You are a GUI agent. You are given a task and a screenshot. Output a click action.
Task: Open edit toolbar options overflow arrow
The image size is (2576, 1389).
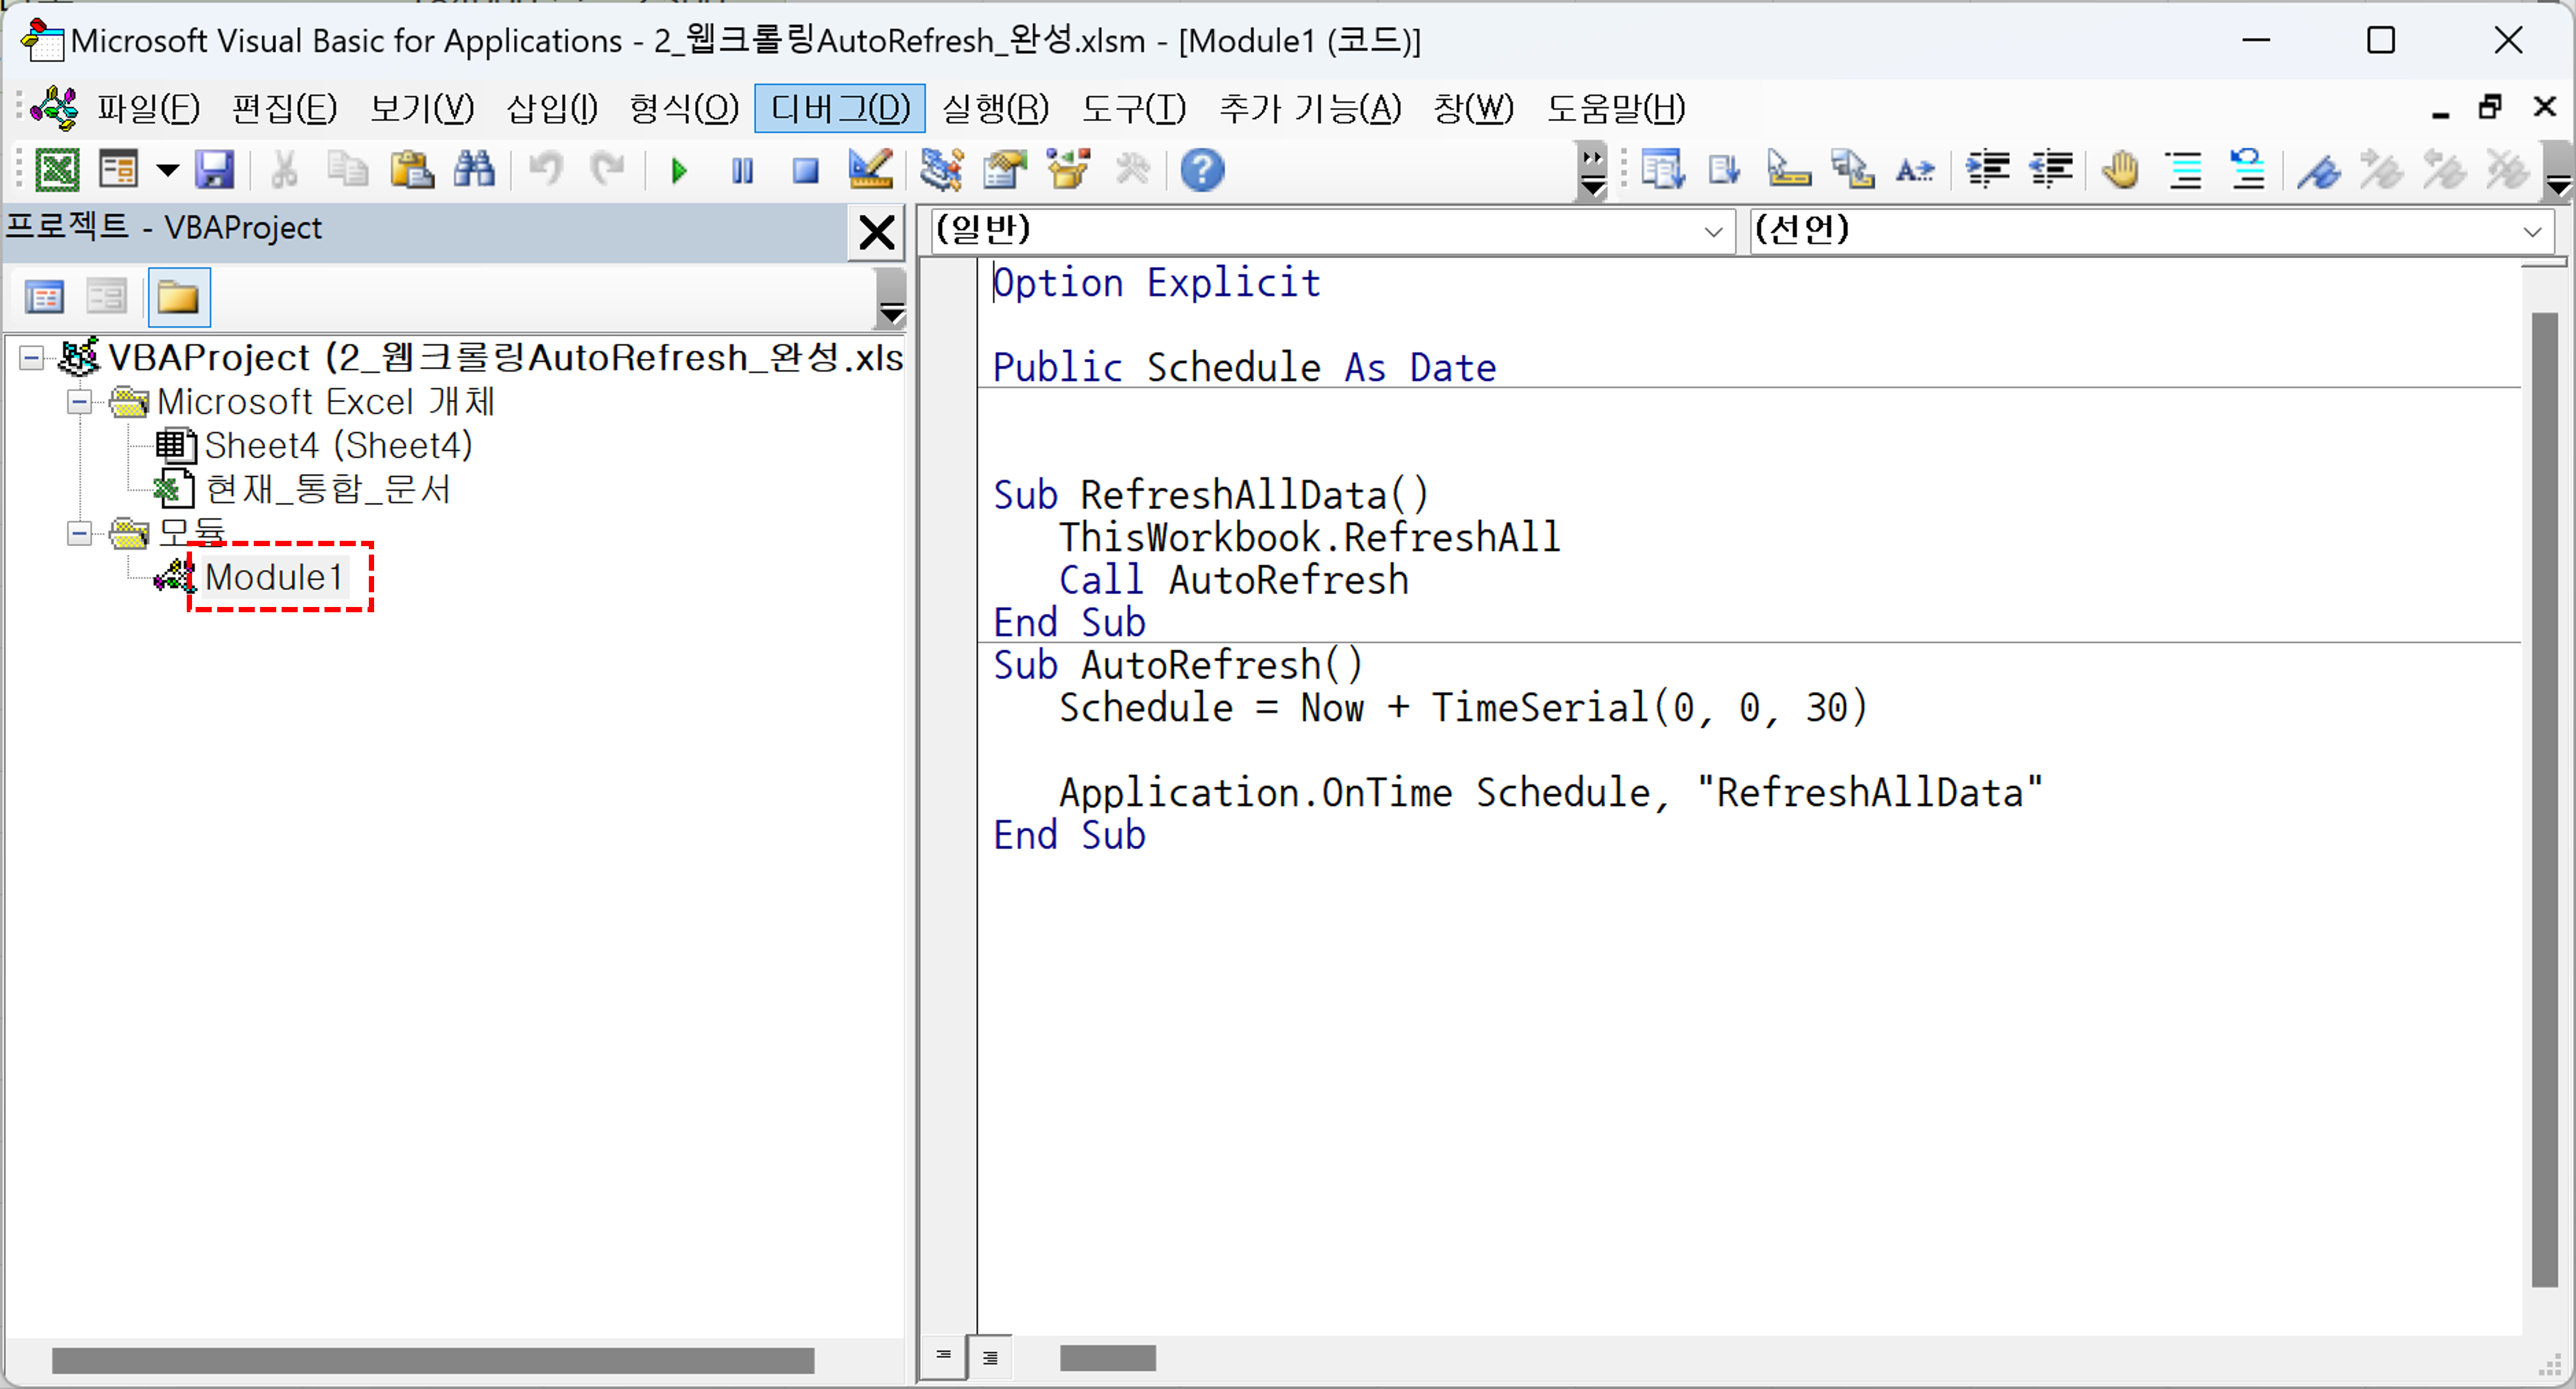click(x=2558, y=172)
